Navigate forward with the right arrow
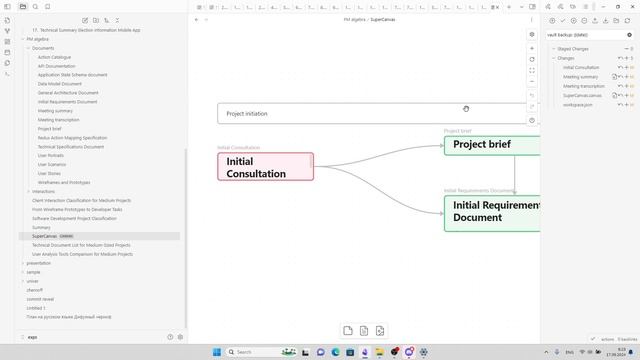 (x=206, y=20)
